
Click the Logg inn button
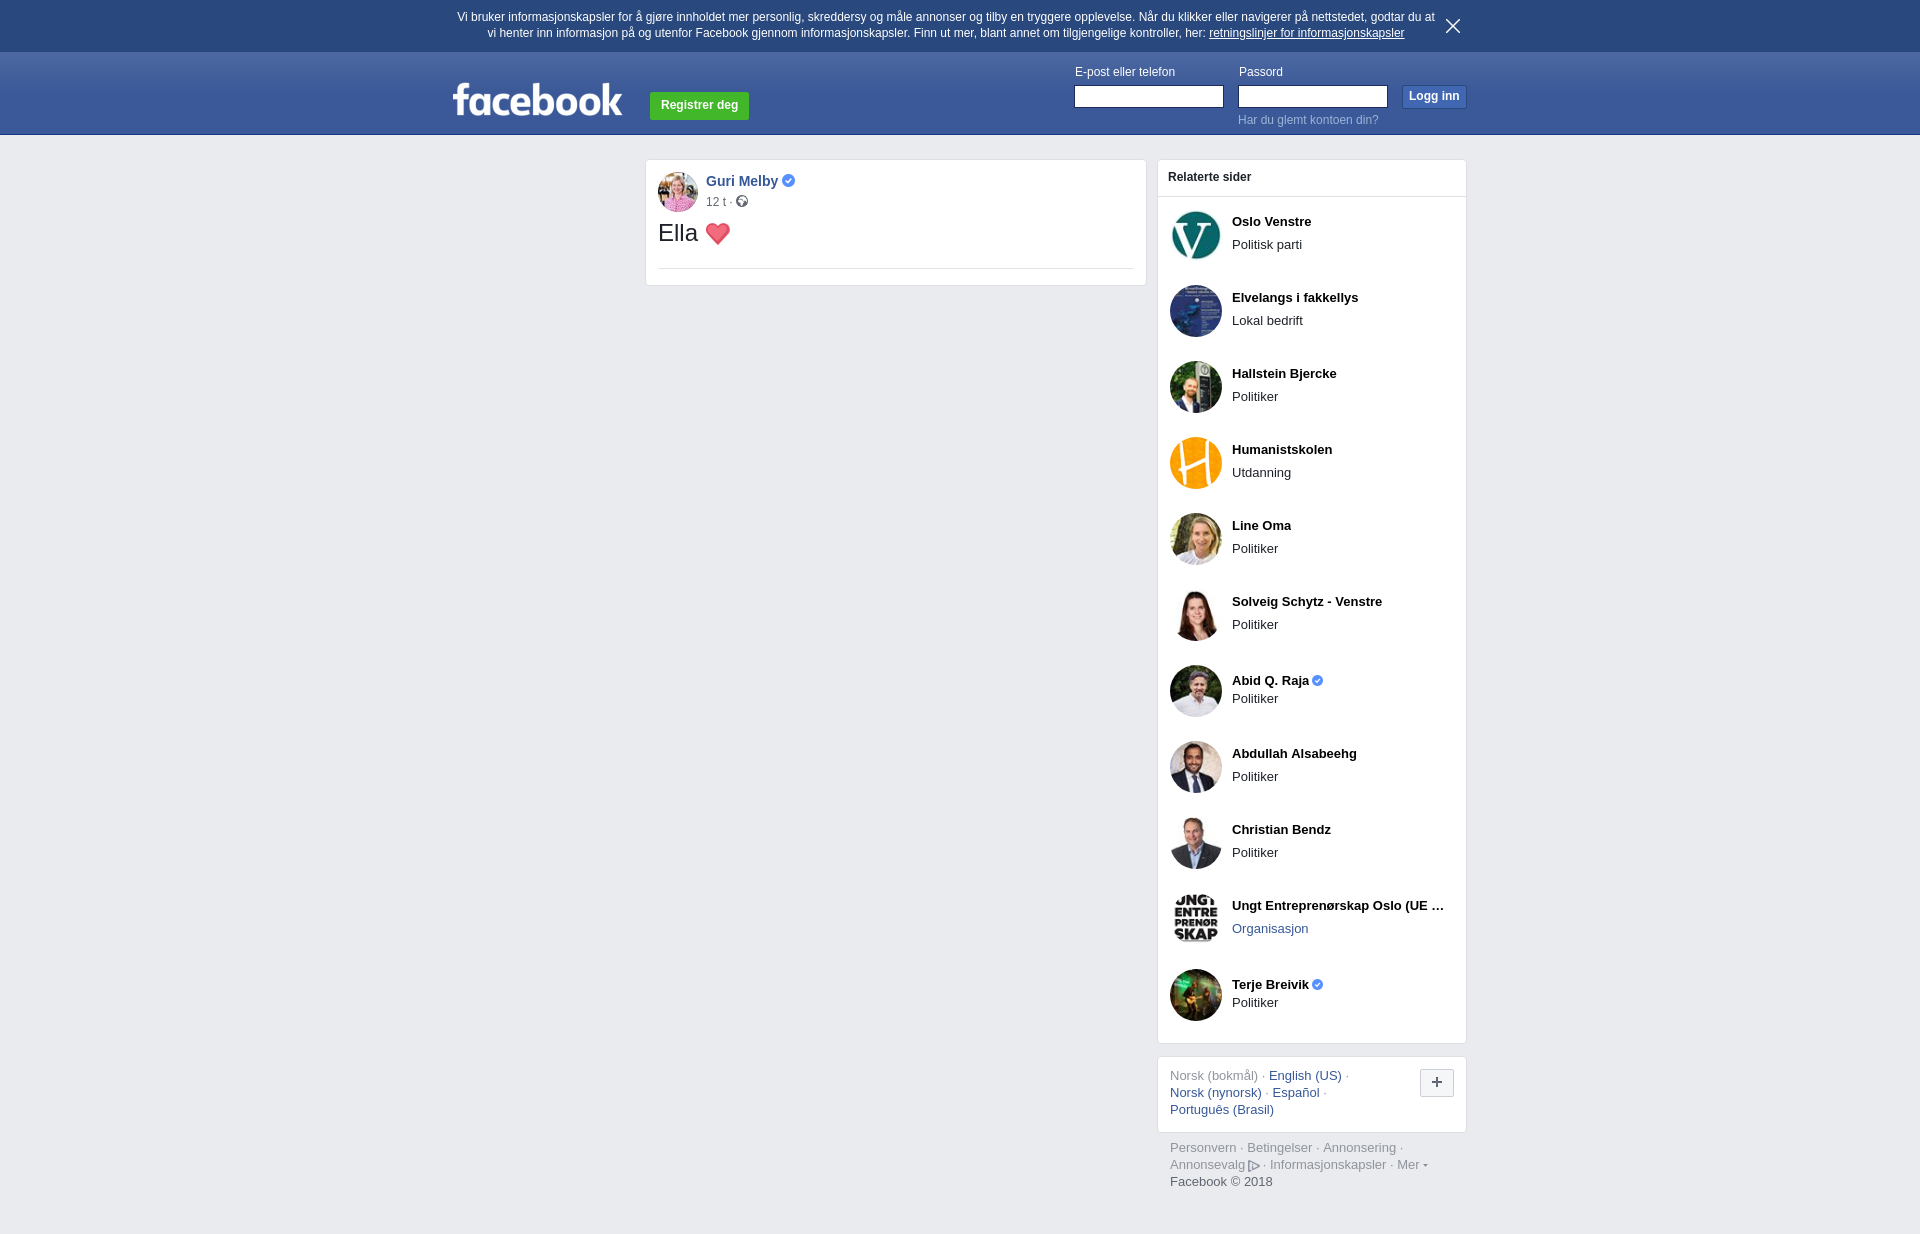point(1434,96)
